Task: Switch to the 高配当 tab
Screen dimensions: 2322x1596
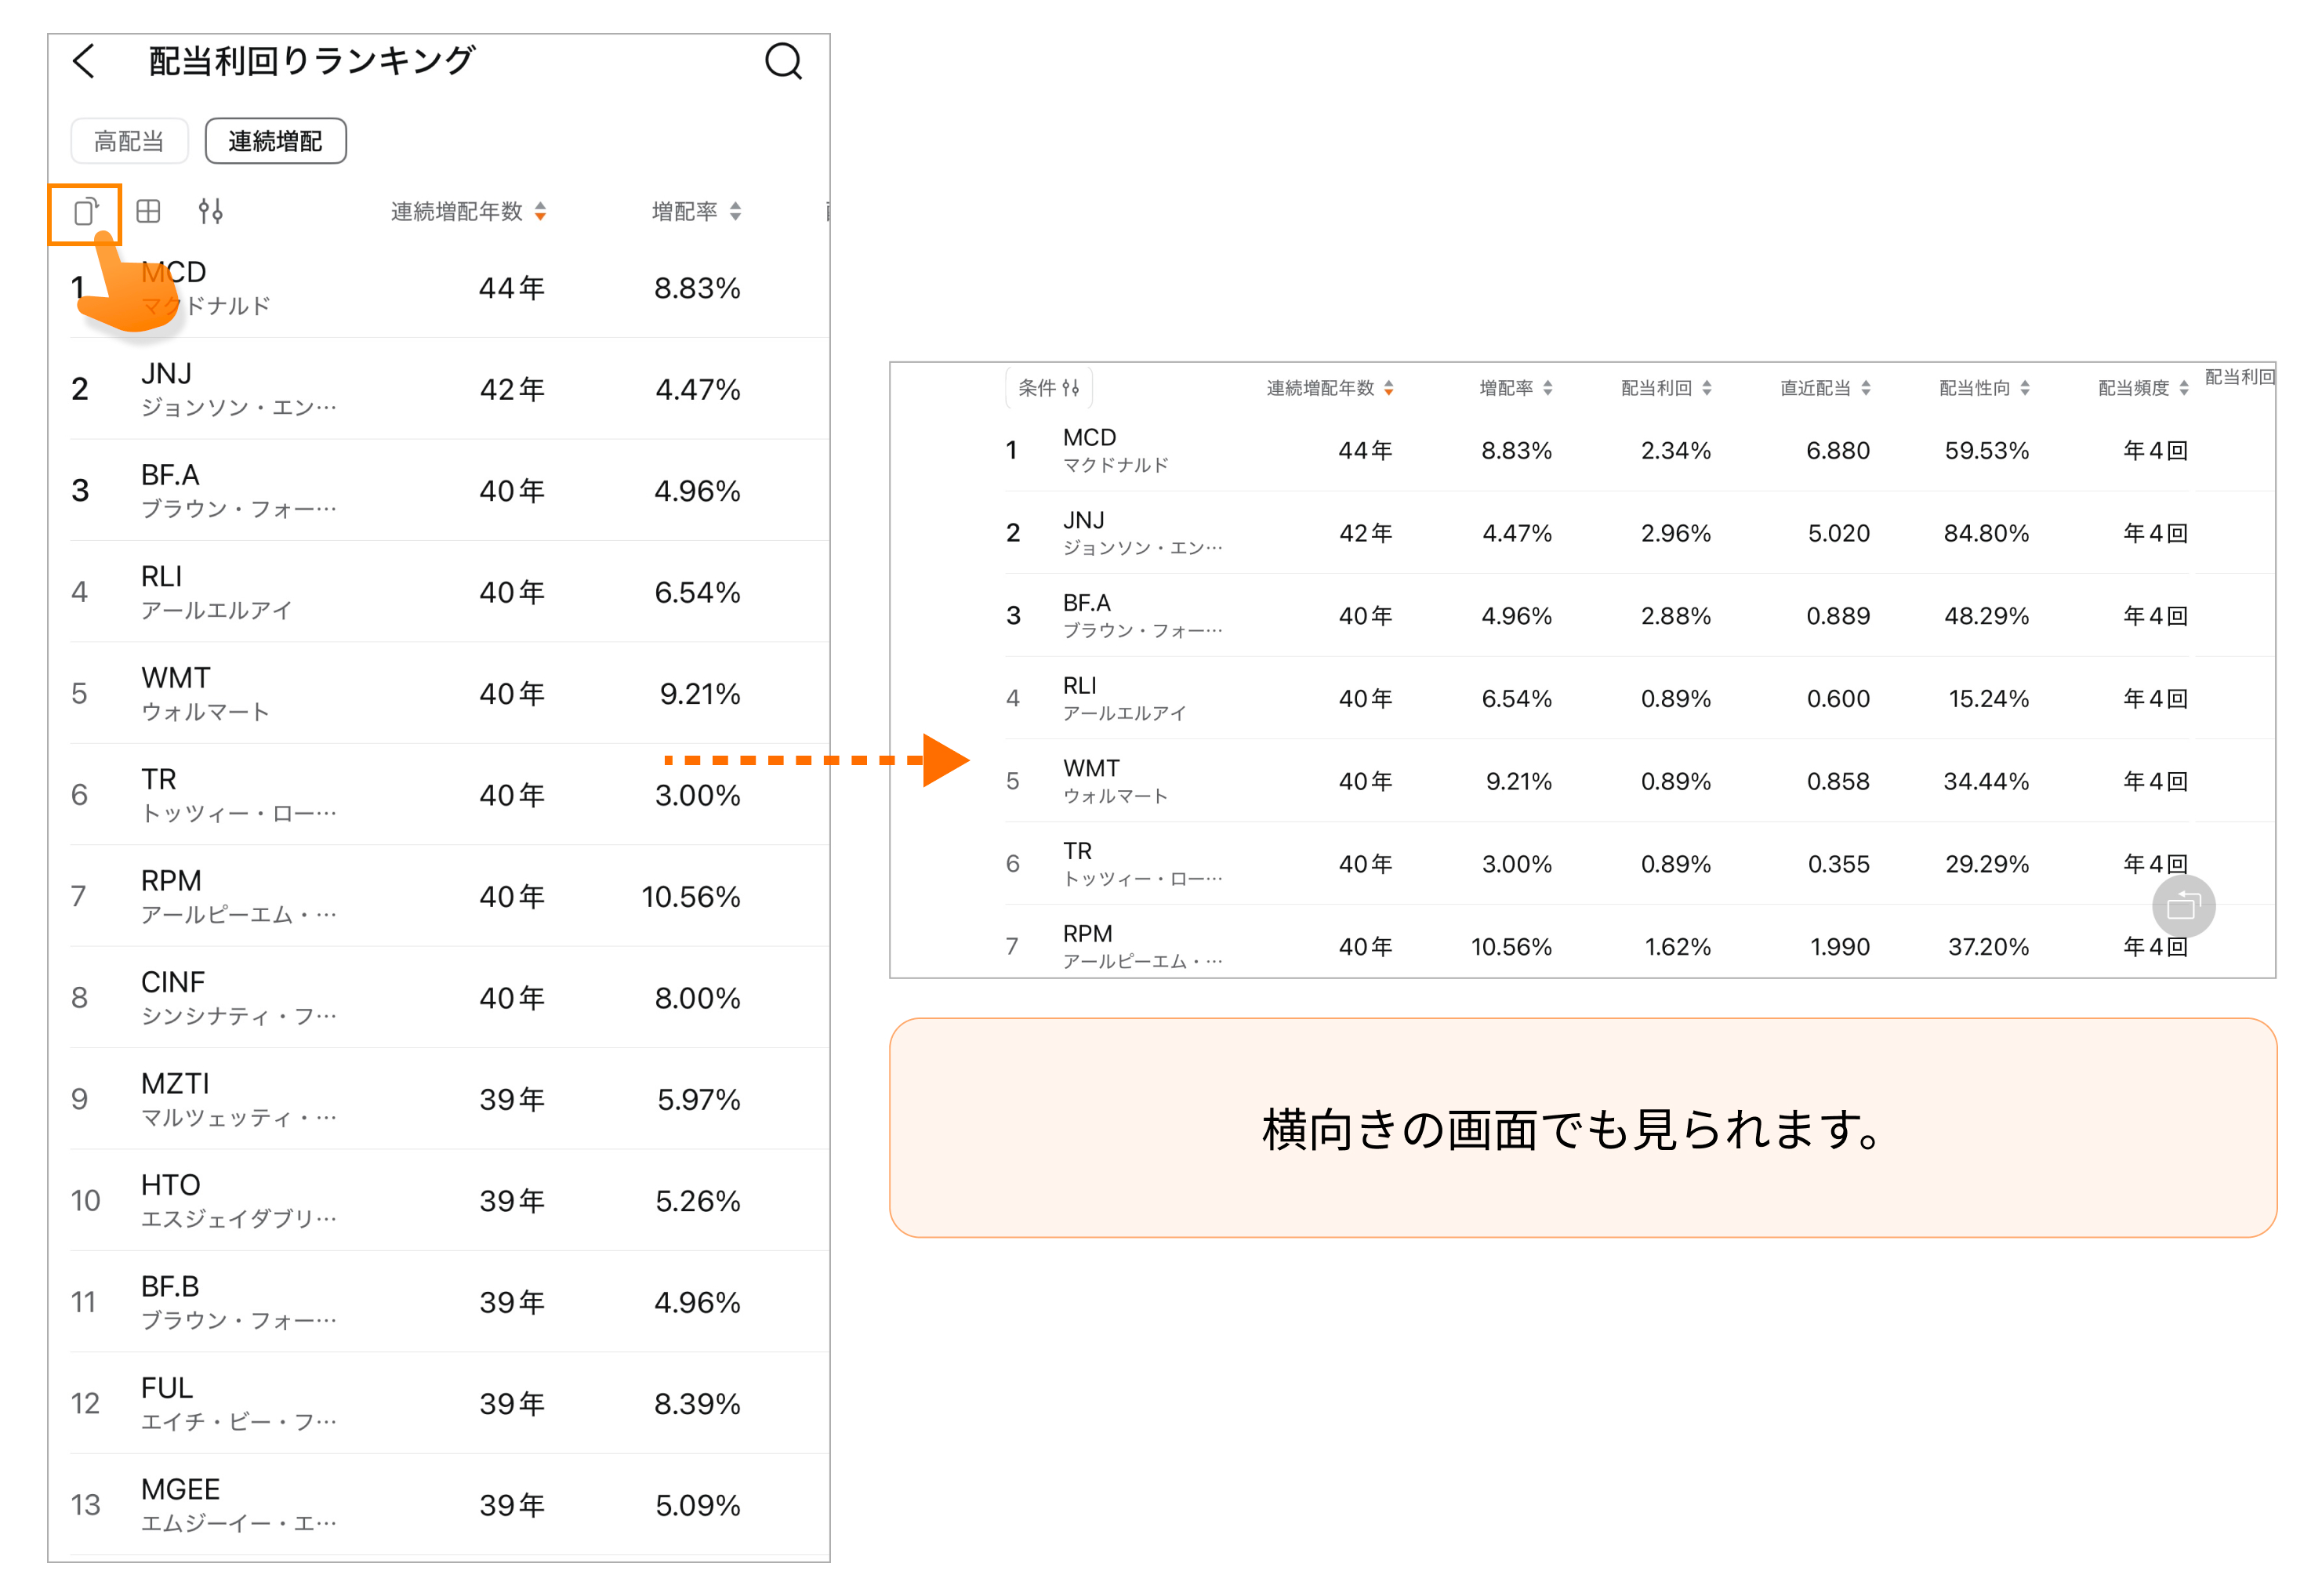Action: (129, 140)
